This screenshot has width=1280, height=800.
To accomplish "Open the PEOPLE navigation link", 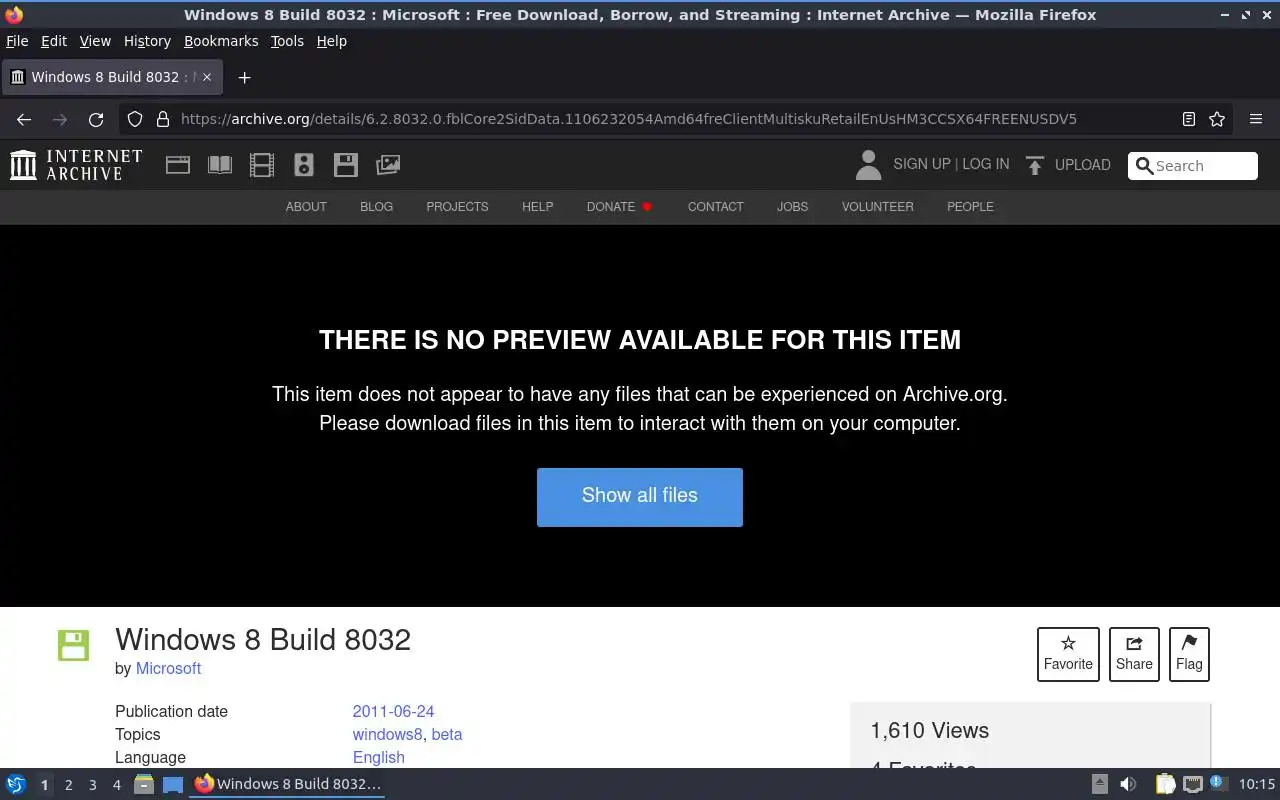I will pos(970,207).
